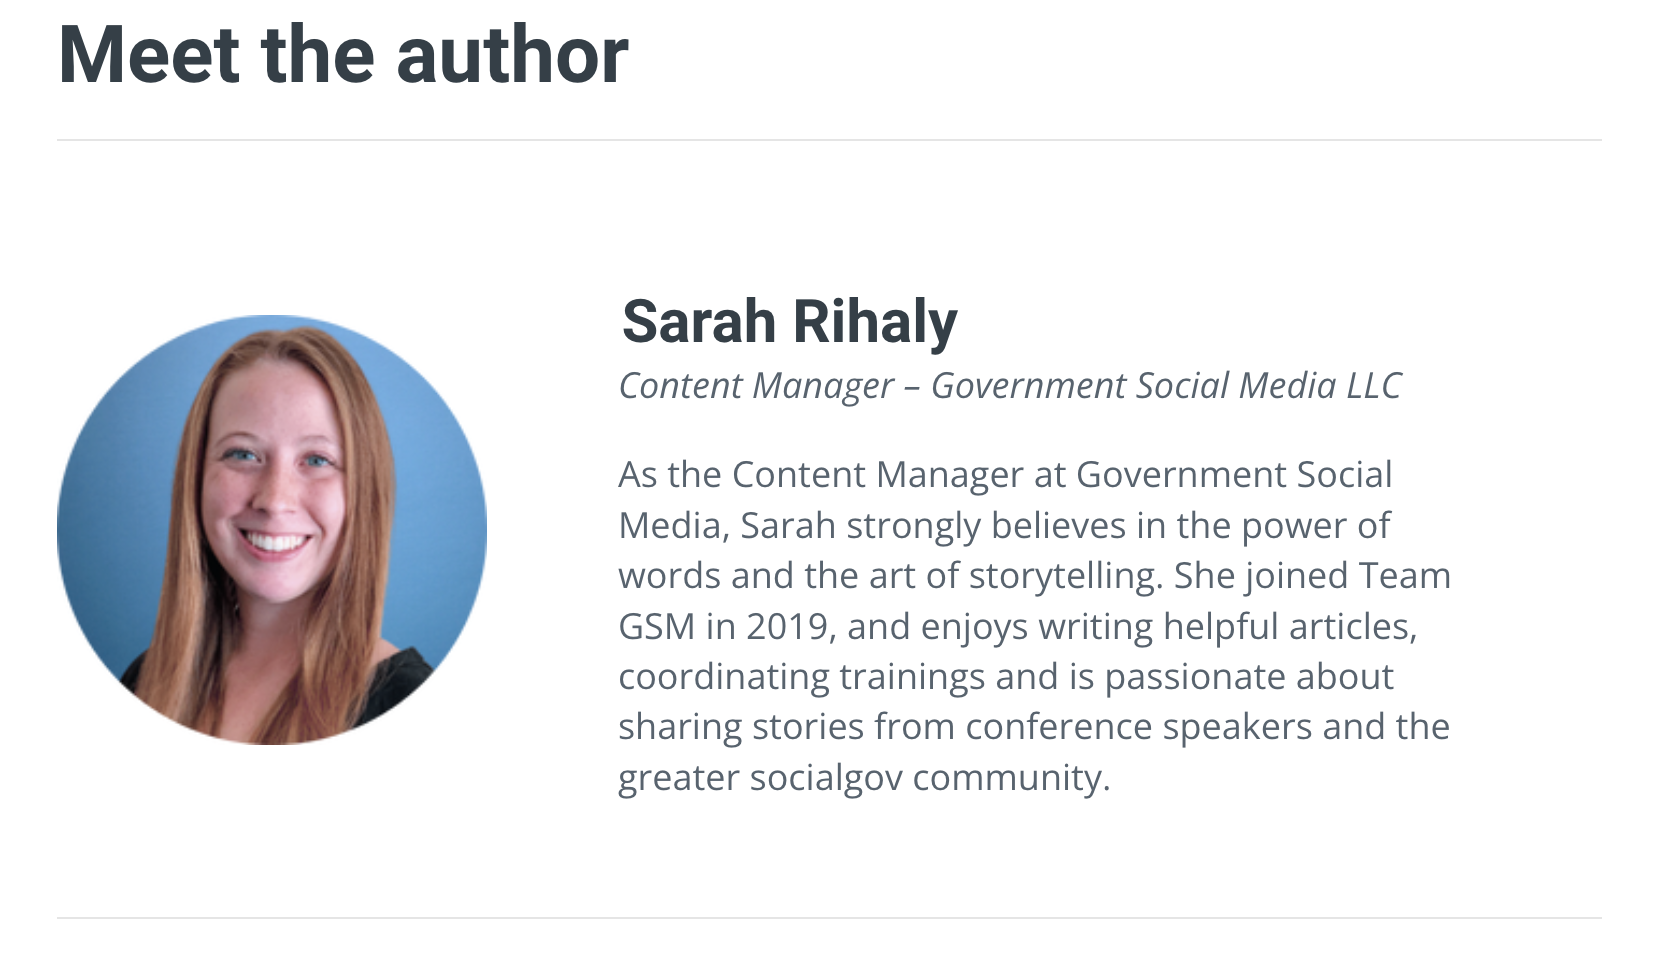Click the italic "Content Manager" job title

pos(756,386)
